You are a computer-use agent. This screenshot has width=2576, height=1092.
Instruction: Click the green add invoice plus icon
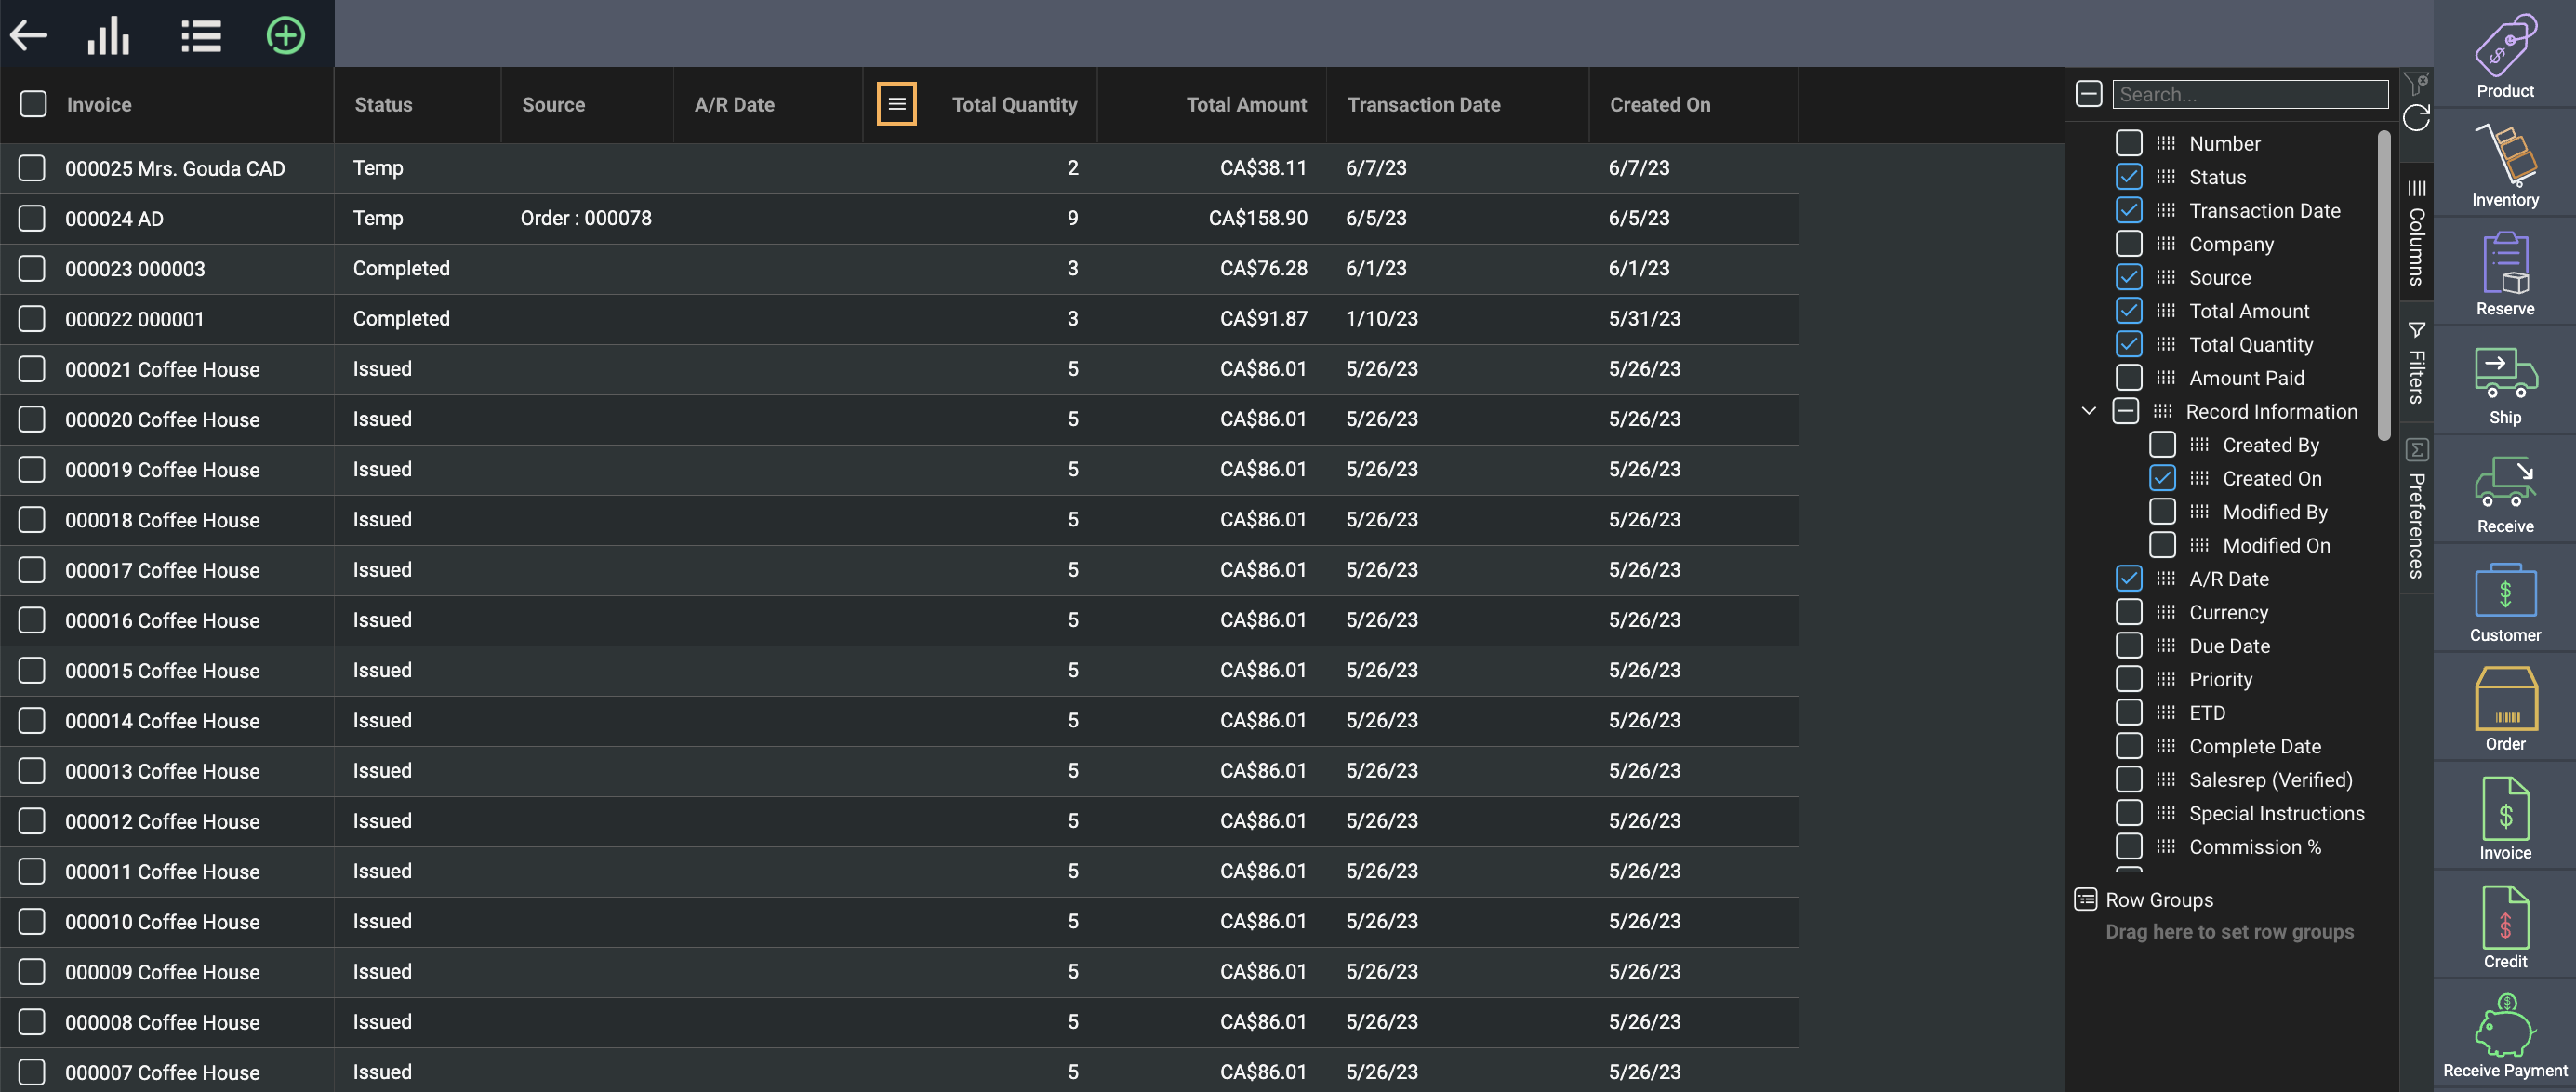pos(285,36)
